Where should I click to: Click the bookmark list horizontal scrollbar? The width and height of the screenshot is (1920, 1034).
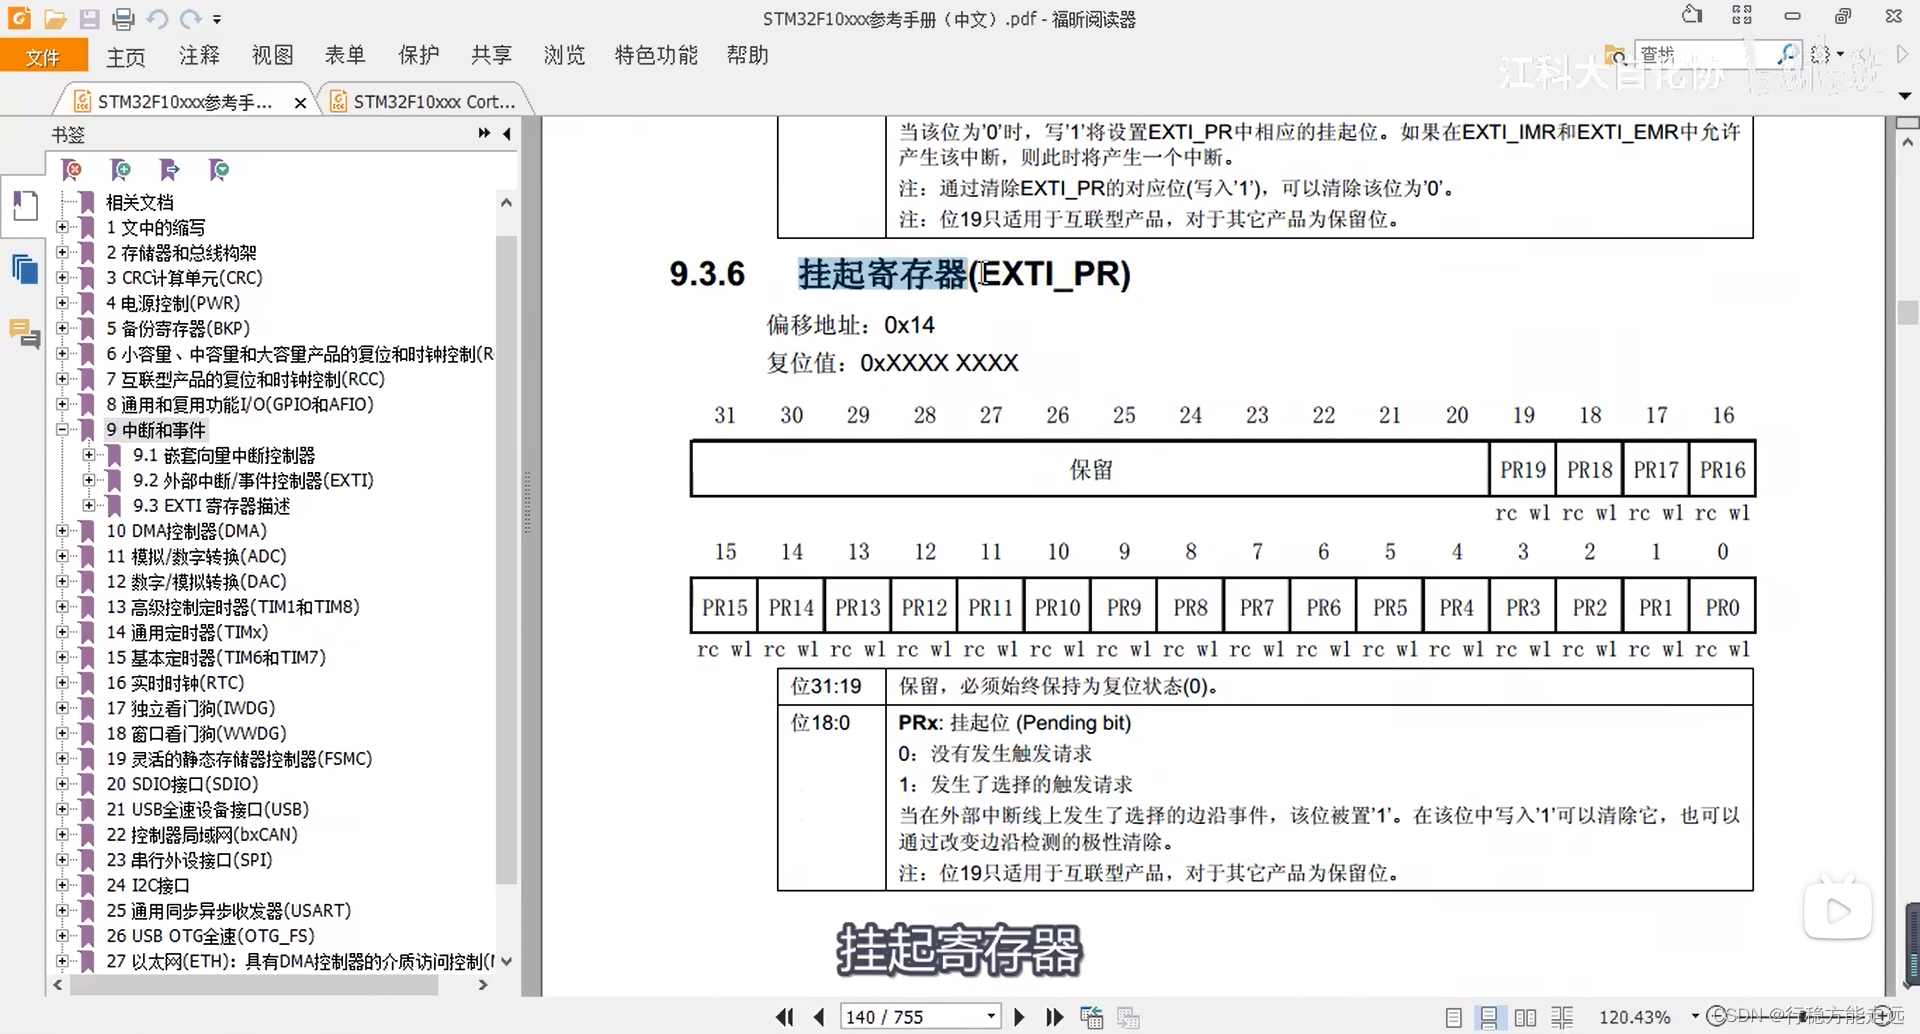254,985
